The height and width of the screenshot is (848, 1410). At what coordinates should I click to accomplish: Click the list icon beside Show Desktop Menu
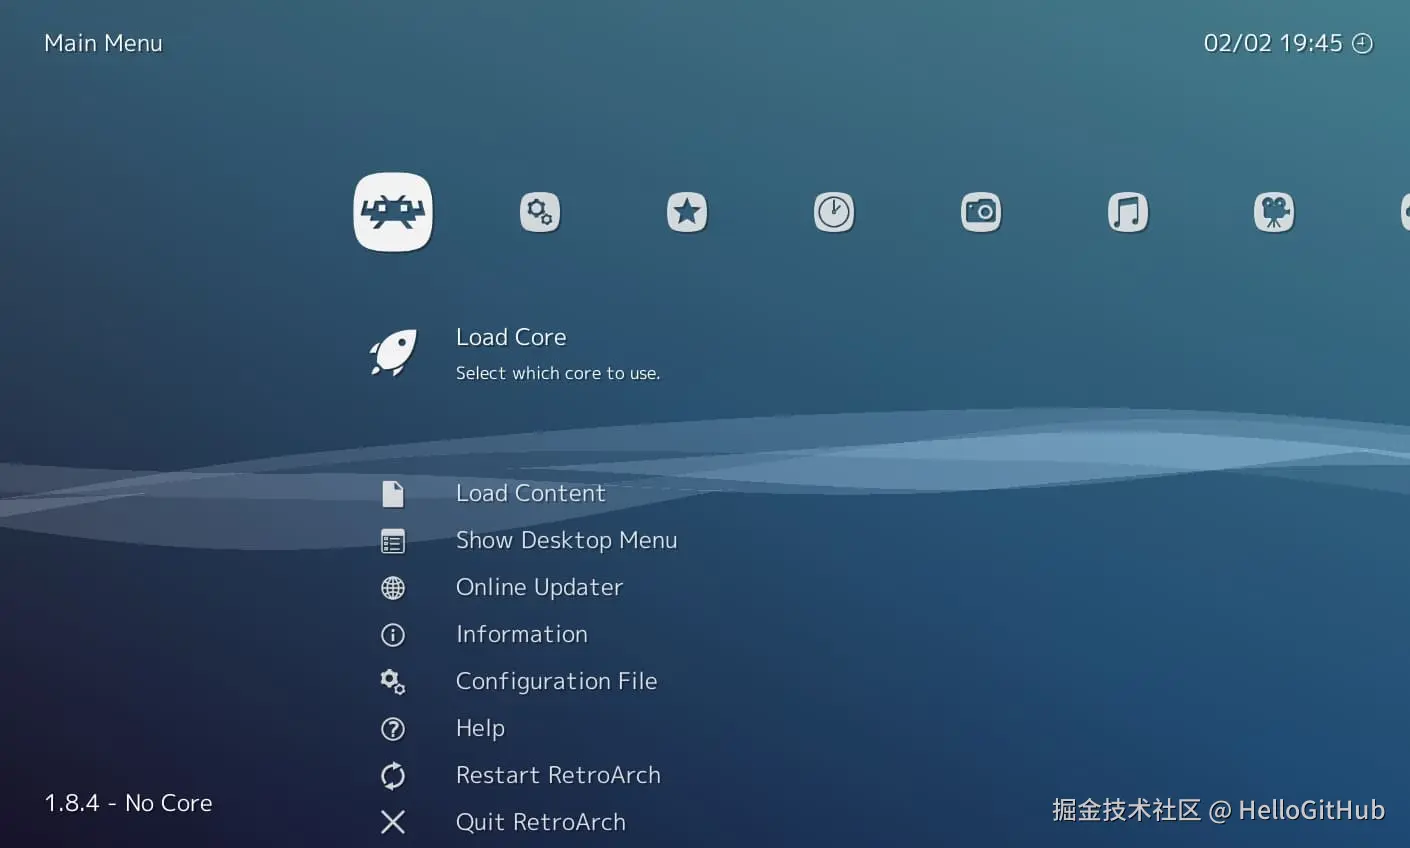pos(393,541)
